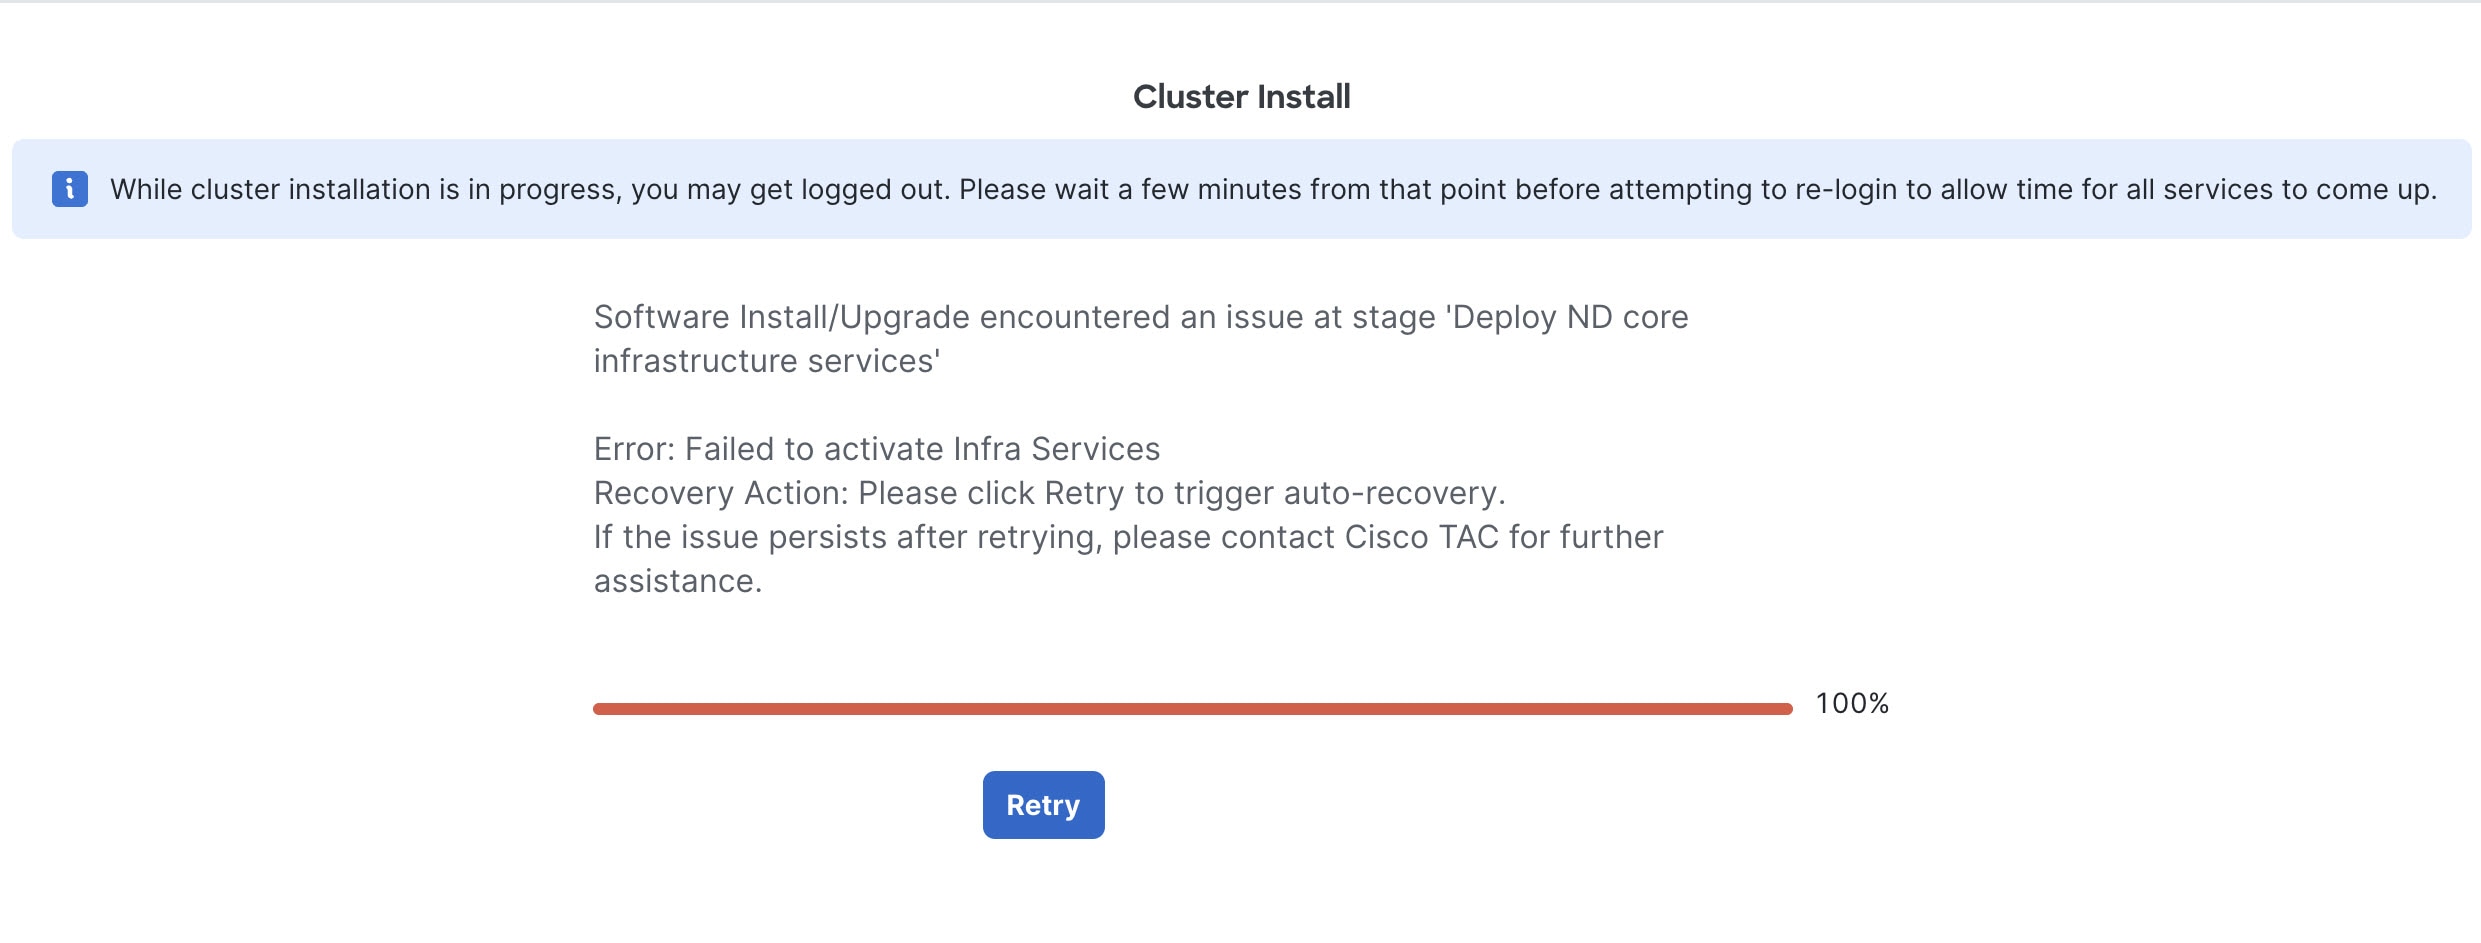The width and height of the screenshot is (2481, 943).
Task: Click the installation warning banner
Action: (1240, 189)
